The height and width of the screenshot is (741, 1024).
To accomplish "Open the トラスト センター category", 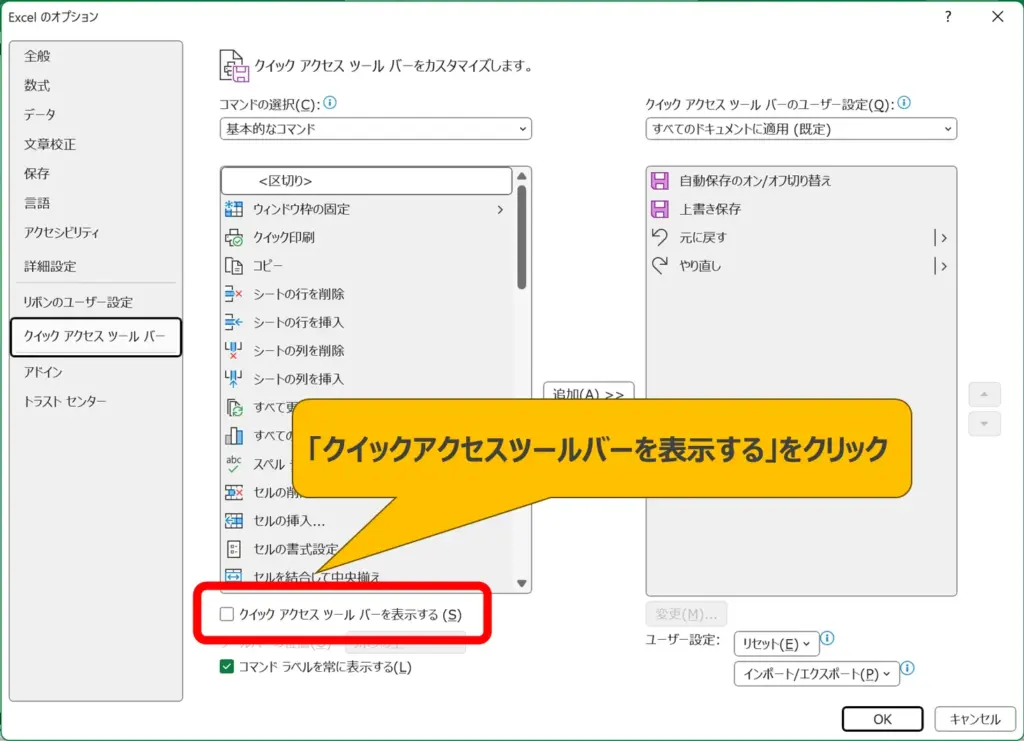I will coord(65,401).
